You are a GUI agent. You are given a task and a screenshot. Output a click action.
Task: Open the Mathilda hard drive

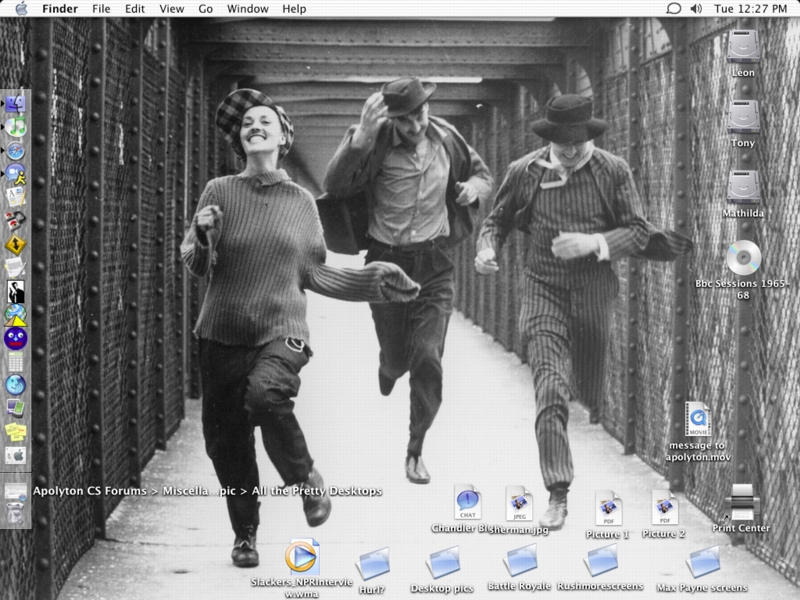coord(743,188)
